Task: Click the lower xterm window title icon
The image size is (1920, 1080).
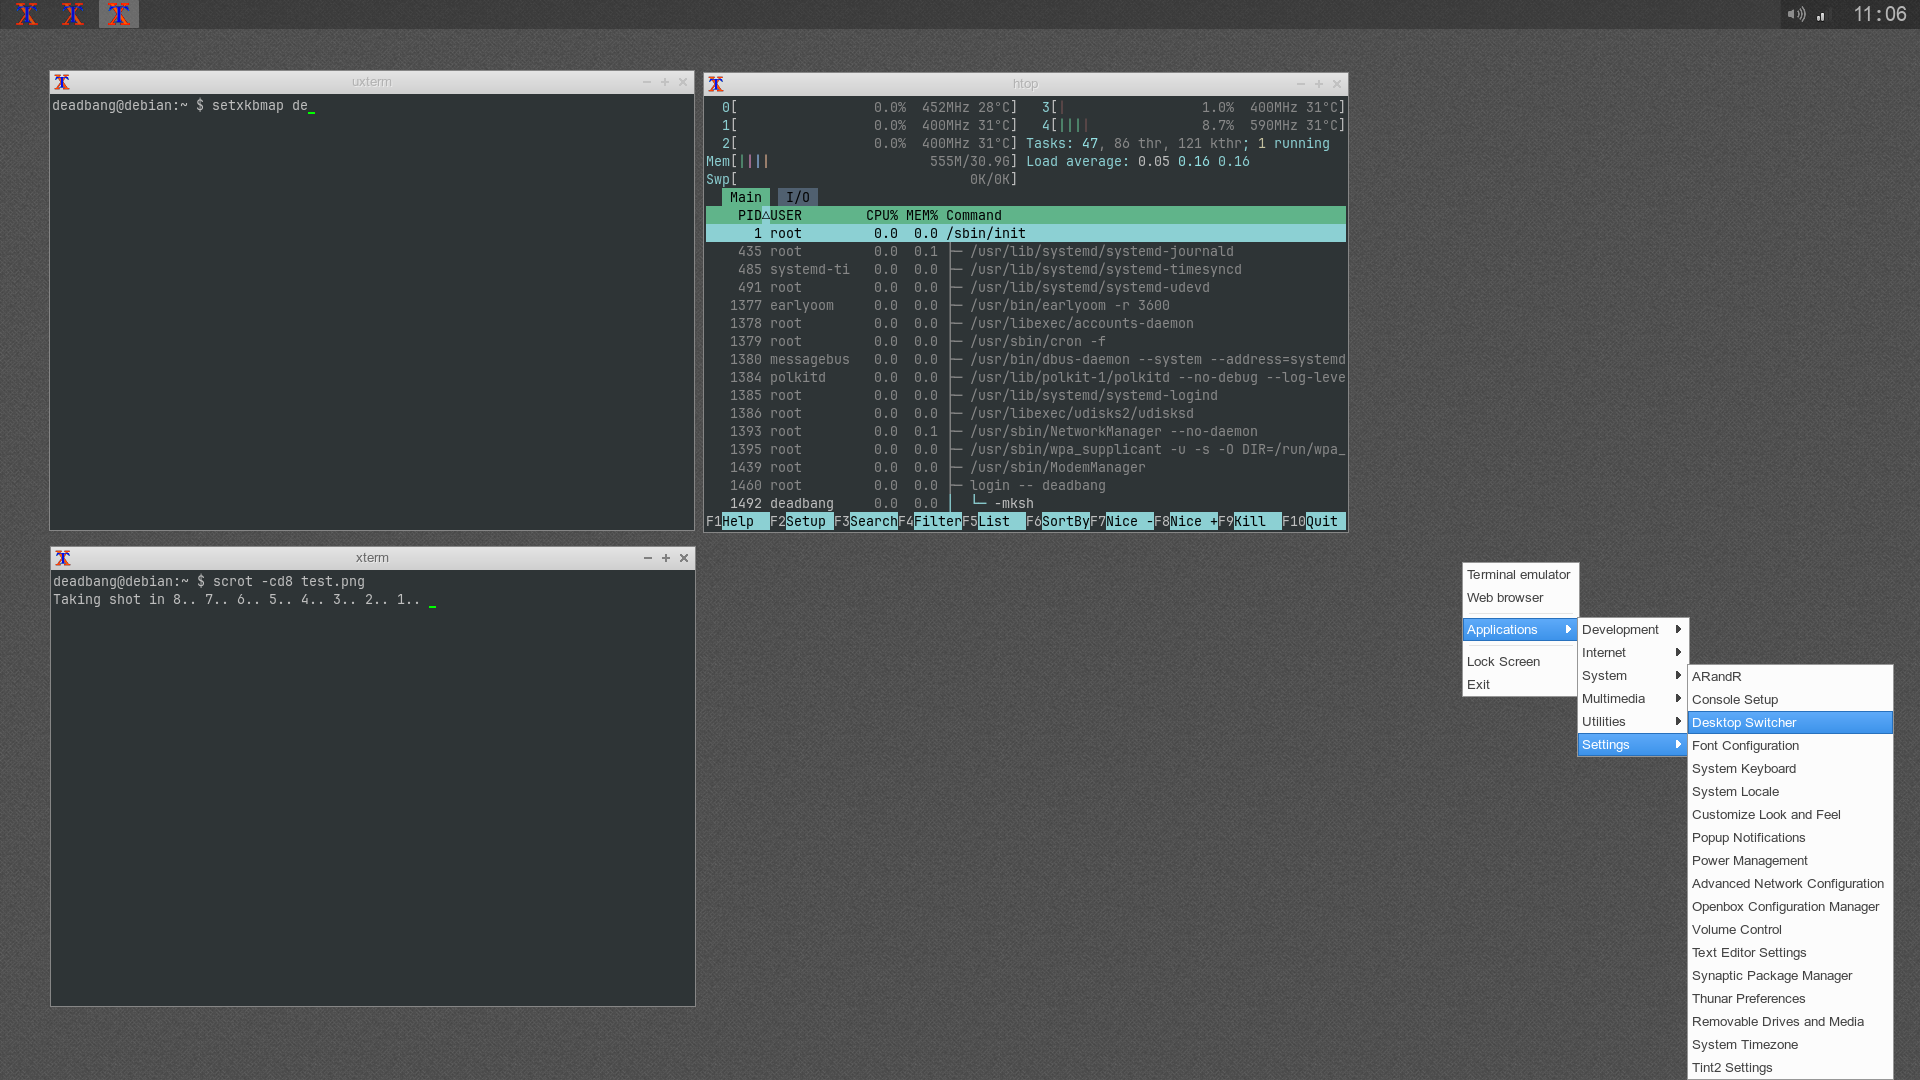Action: pyautogui.click(x=63, y=558)
